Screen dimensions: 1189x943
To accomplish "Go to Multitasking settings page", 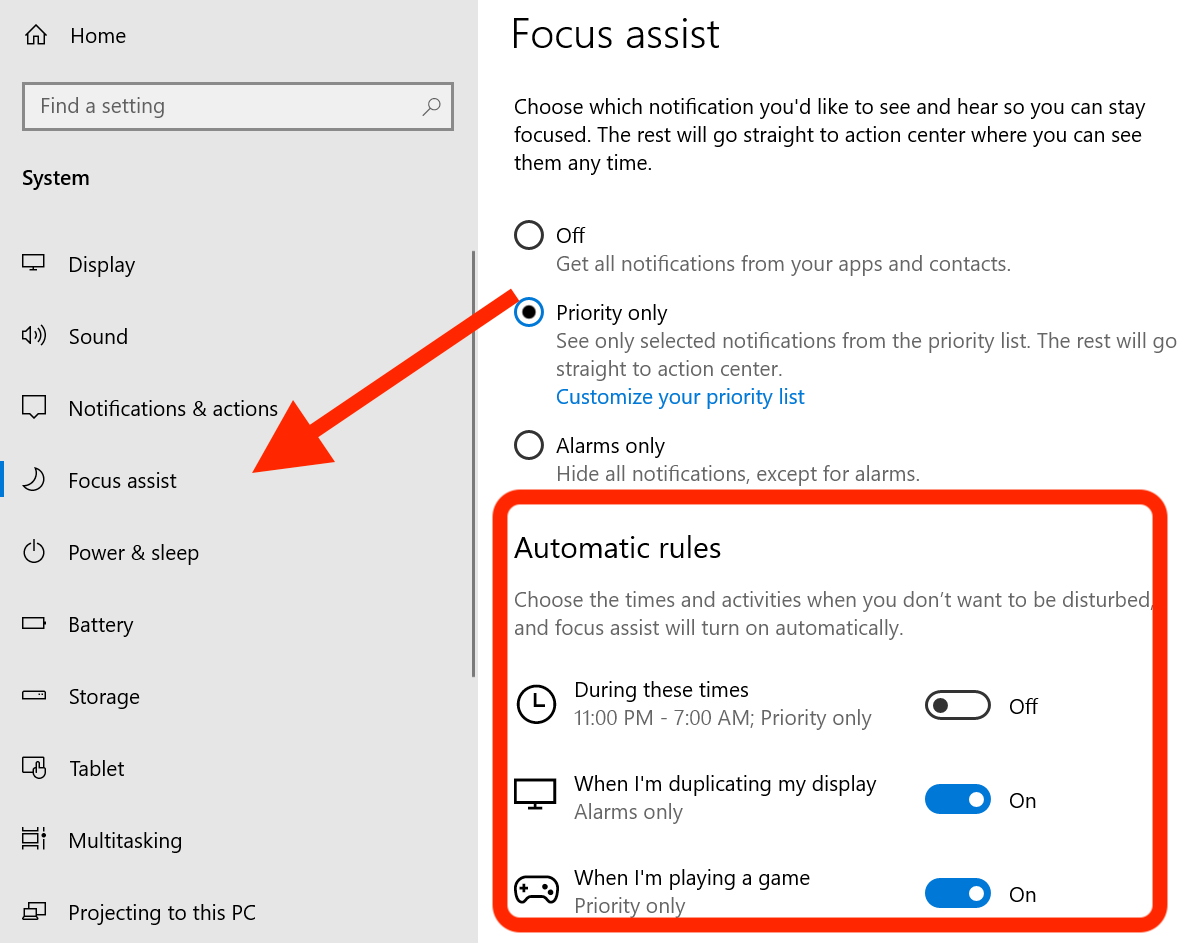I will pos(125,841).
